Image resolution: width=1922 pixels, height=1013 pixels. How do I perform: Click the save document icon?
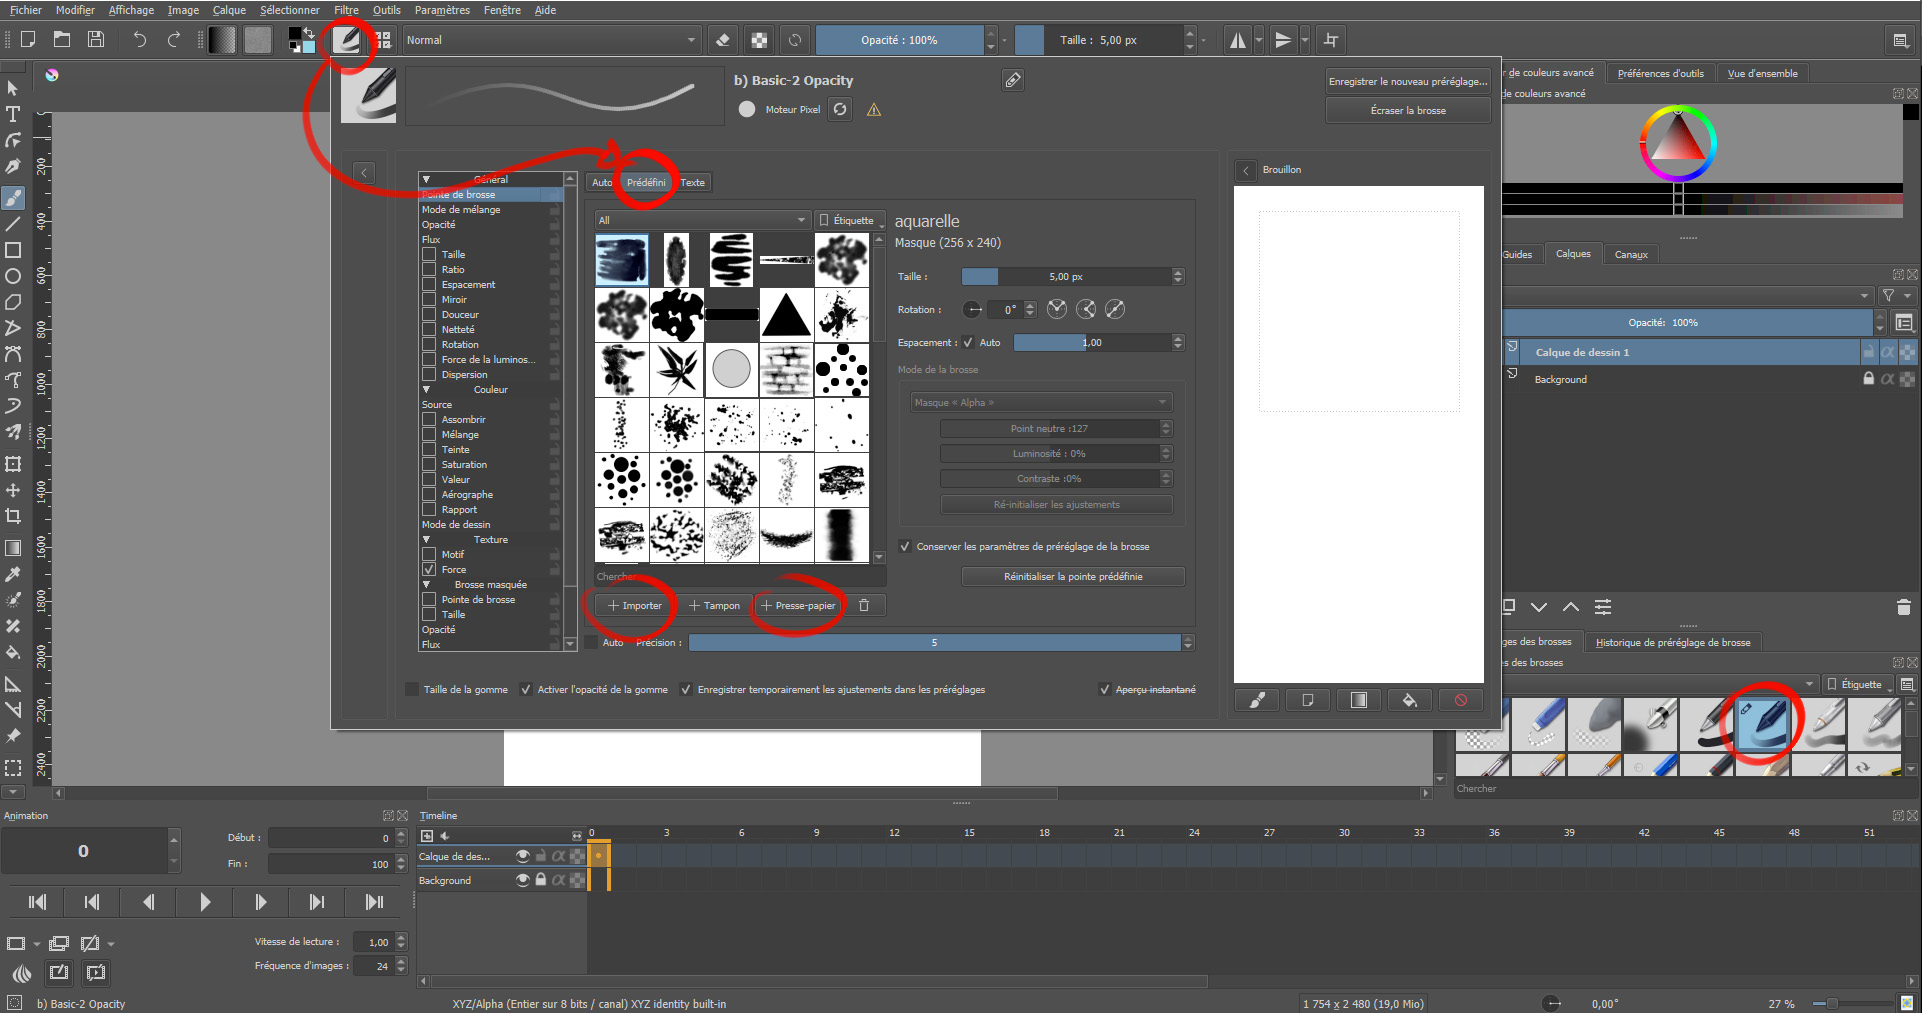[96, 40]
